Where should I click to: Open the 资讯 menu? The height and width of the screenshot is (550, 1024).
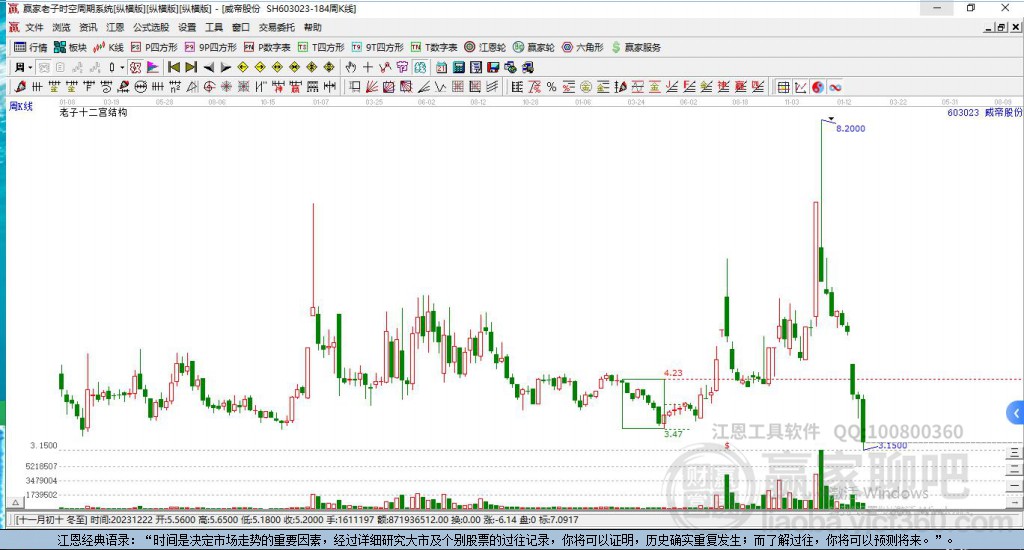(x=88, y=27)
